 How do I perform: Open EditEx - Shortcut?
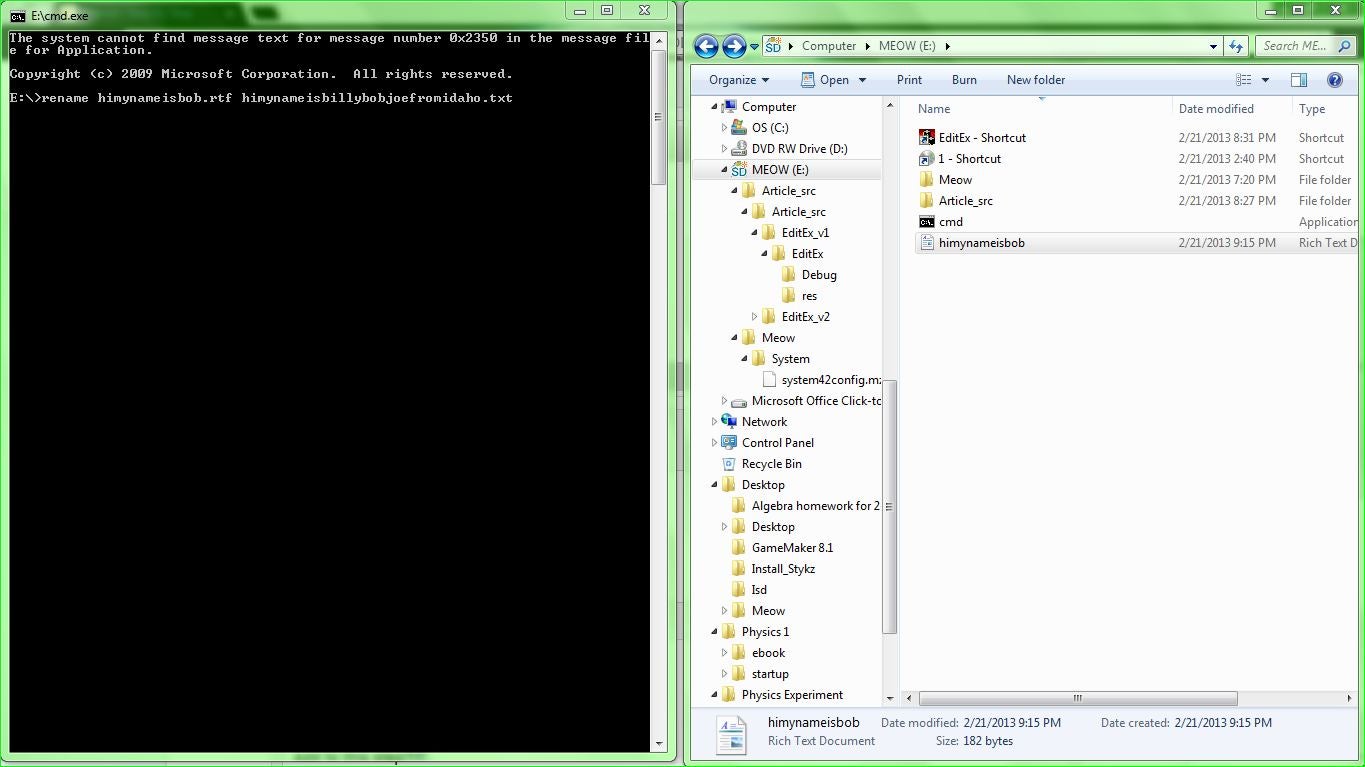click(982, 137)
